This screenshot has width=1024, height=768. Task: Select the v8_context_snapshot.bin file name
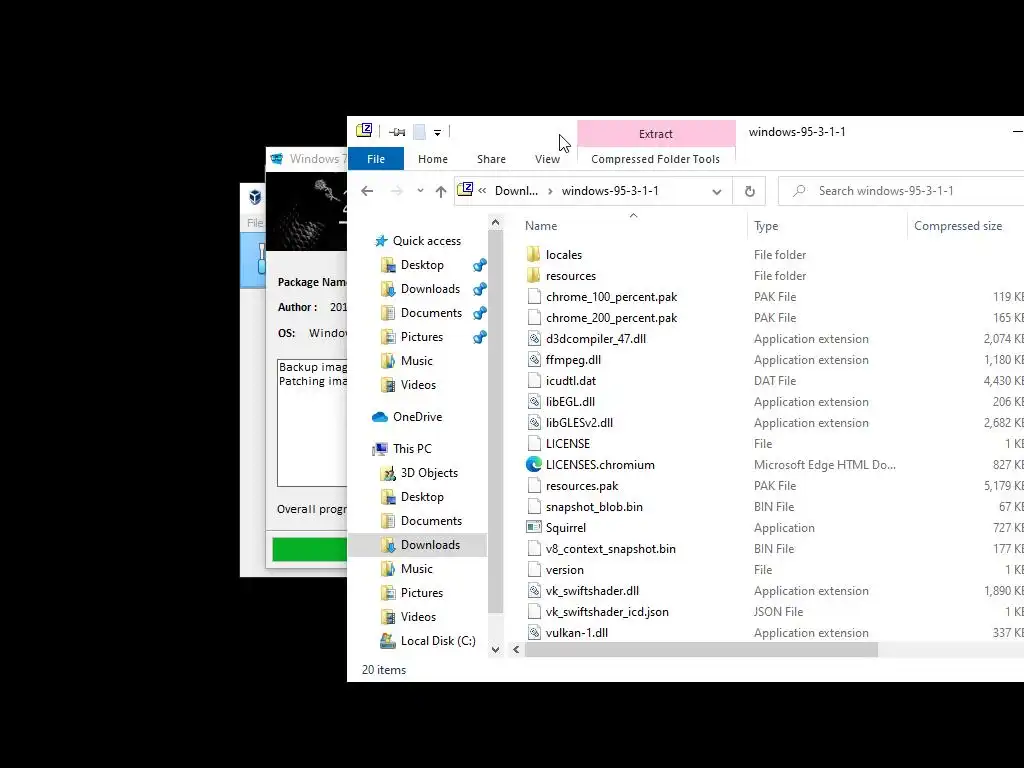(x=611, y=549)
